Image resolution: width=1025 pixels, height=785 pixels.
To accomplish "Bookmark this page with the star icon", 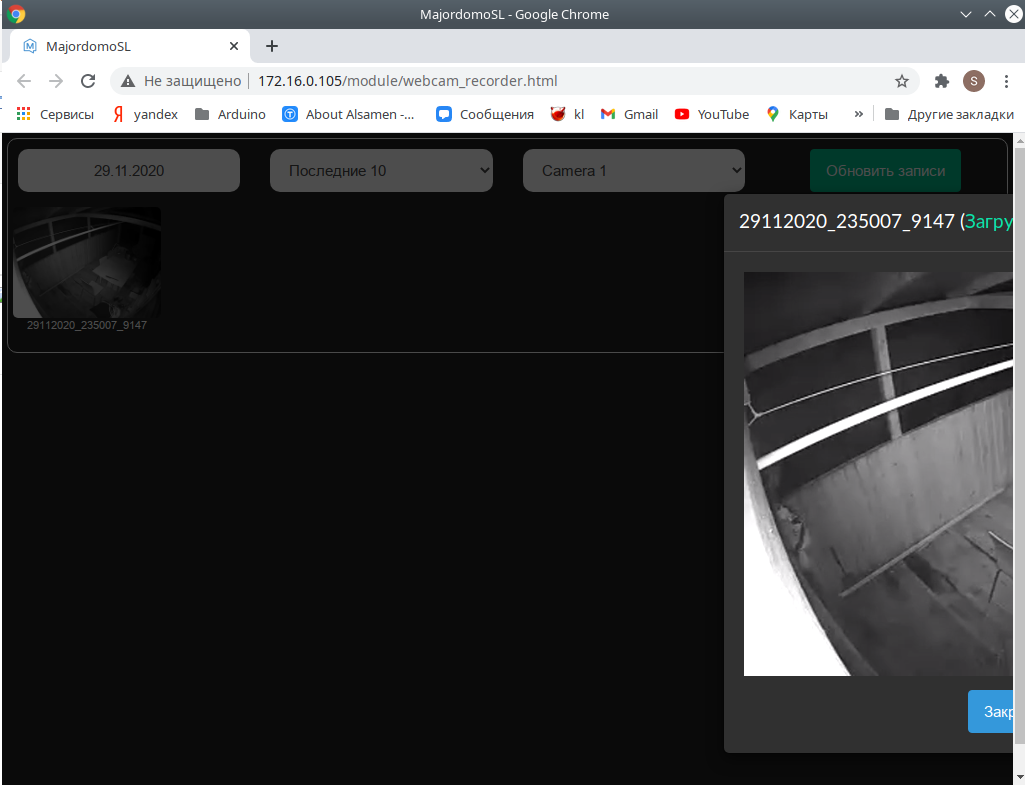I will pos(902,81).
